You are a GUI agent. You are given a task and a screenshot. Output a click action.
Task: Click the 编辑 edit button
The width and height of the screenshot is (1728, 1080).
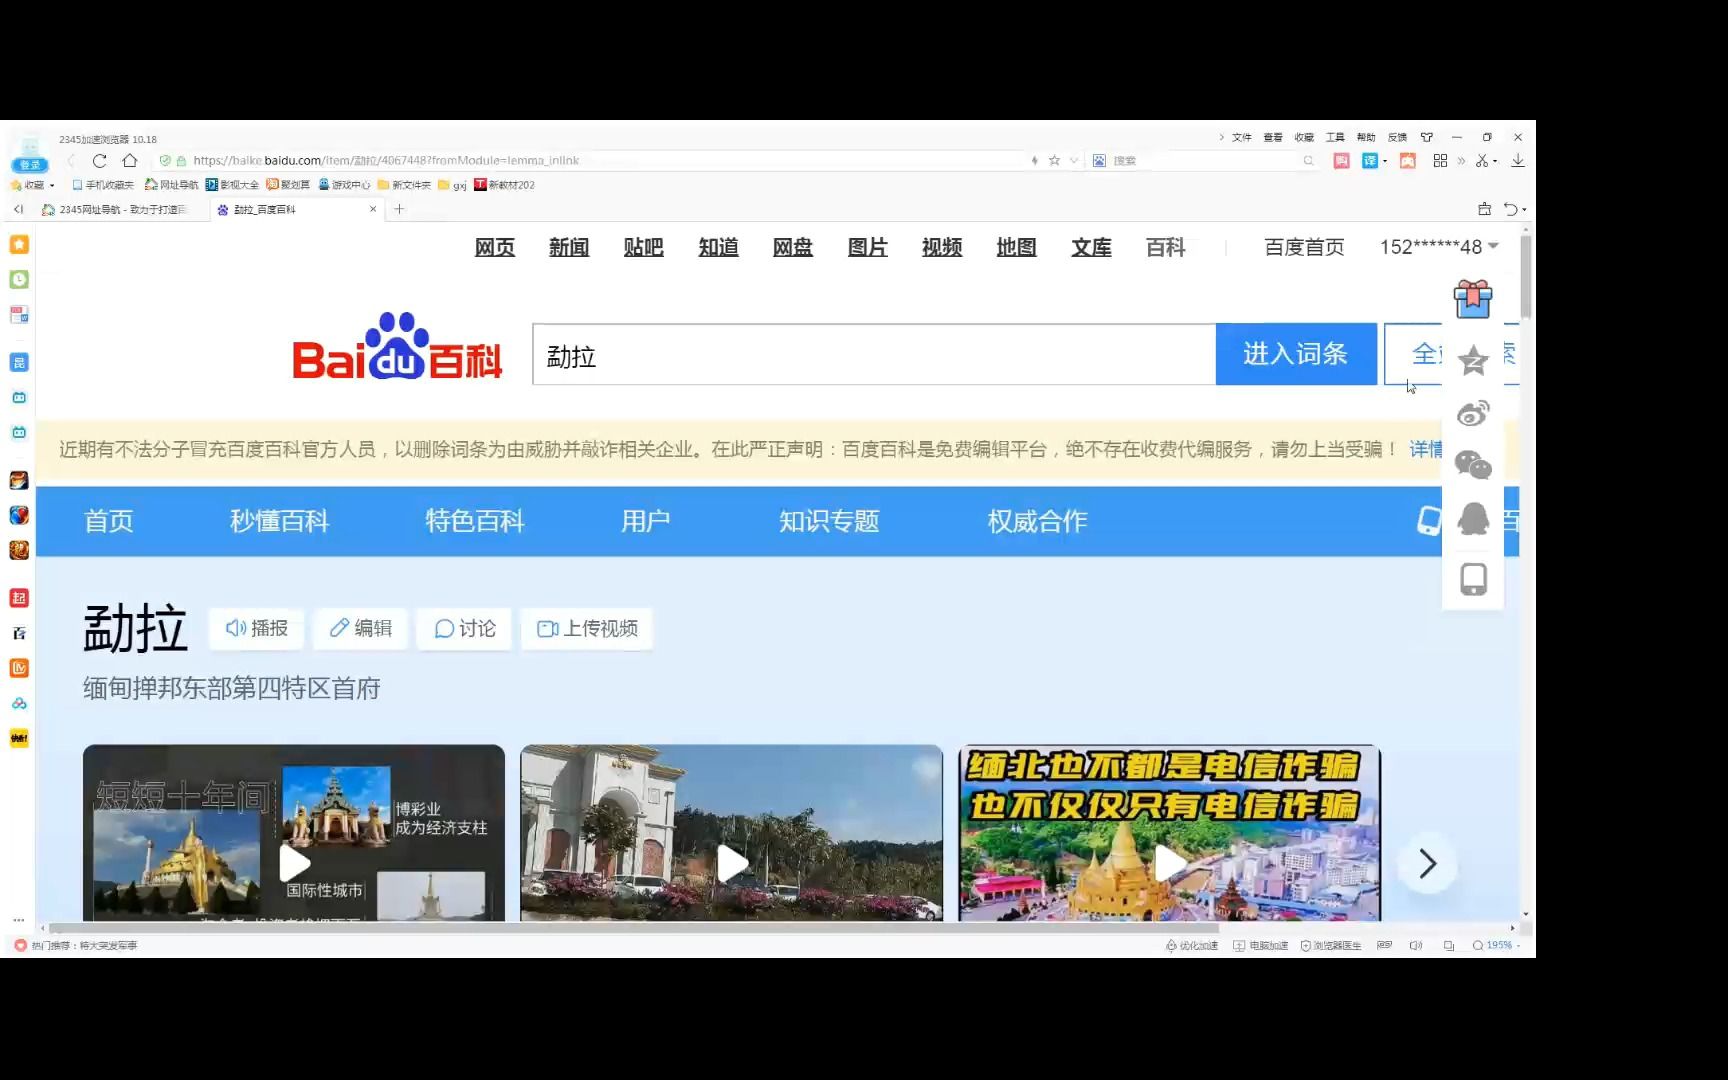pyautogui.click(x=360, y=628)
